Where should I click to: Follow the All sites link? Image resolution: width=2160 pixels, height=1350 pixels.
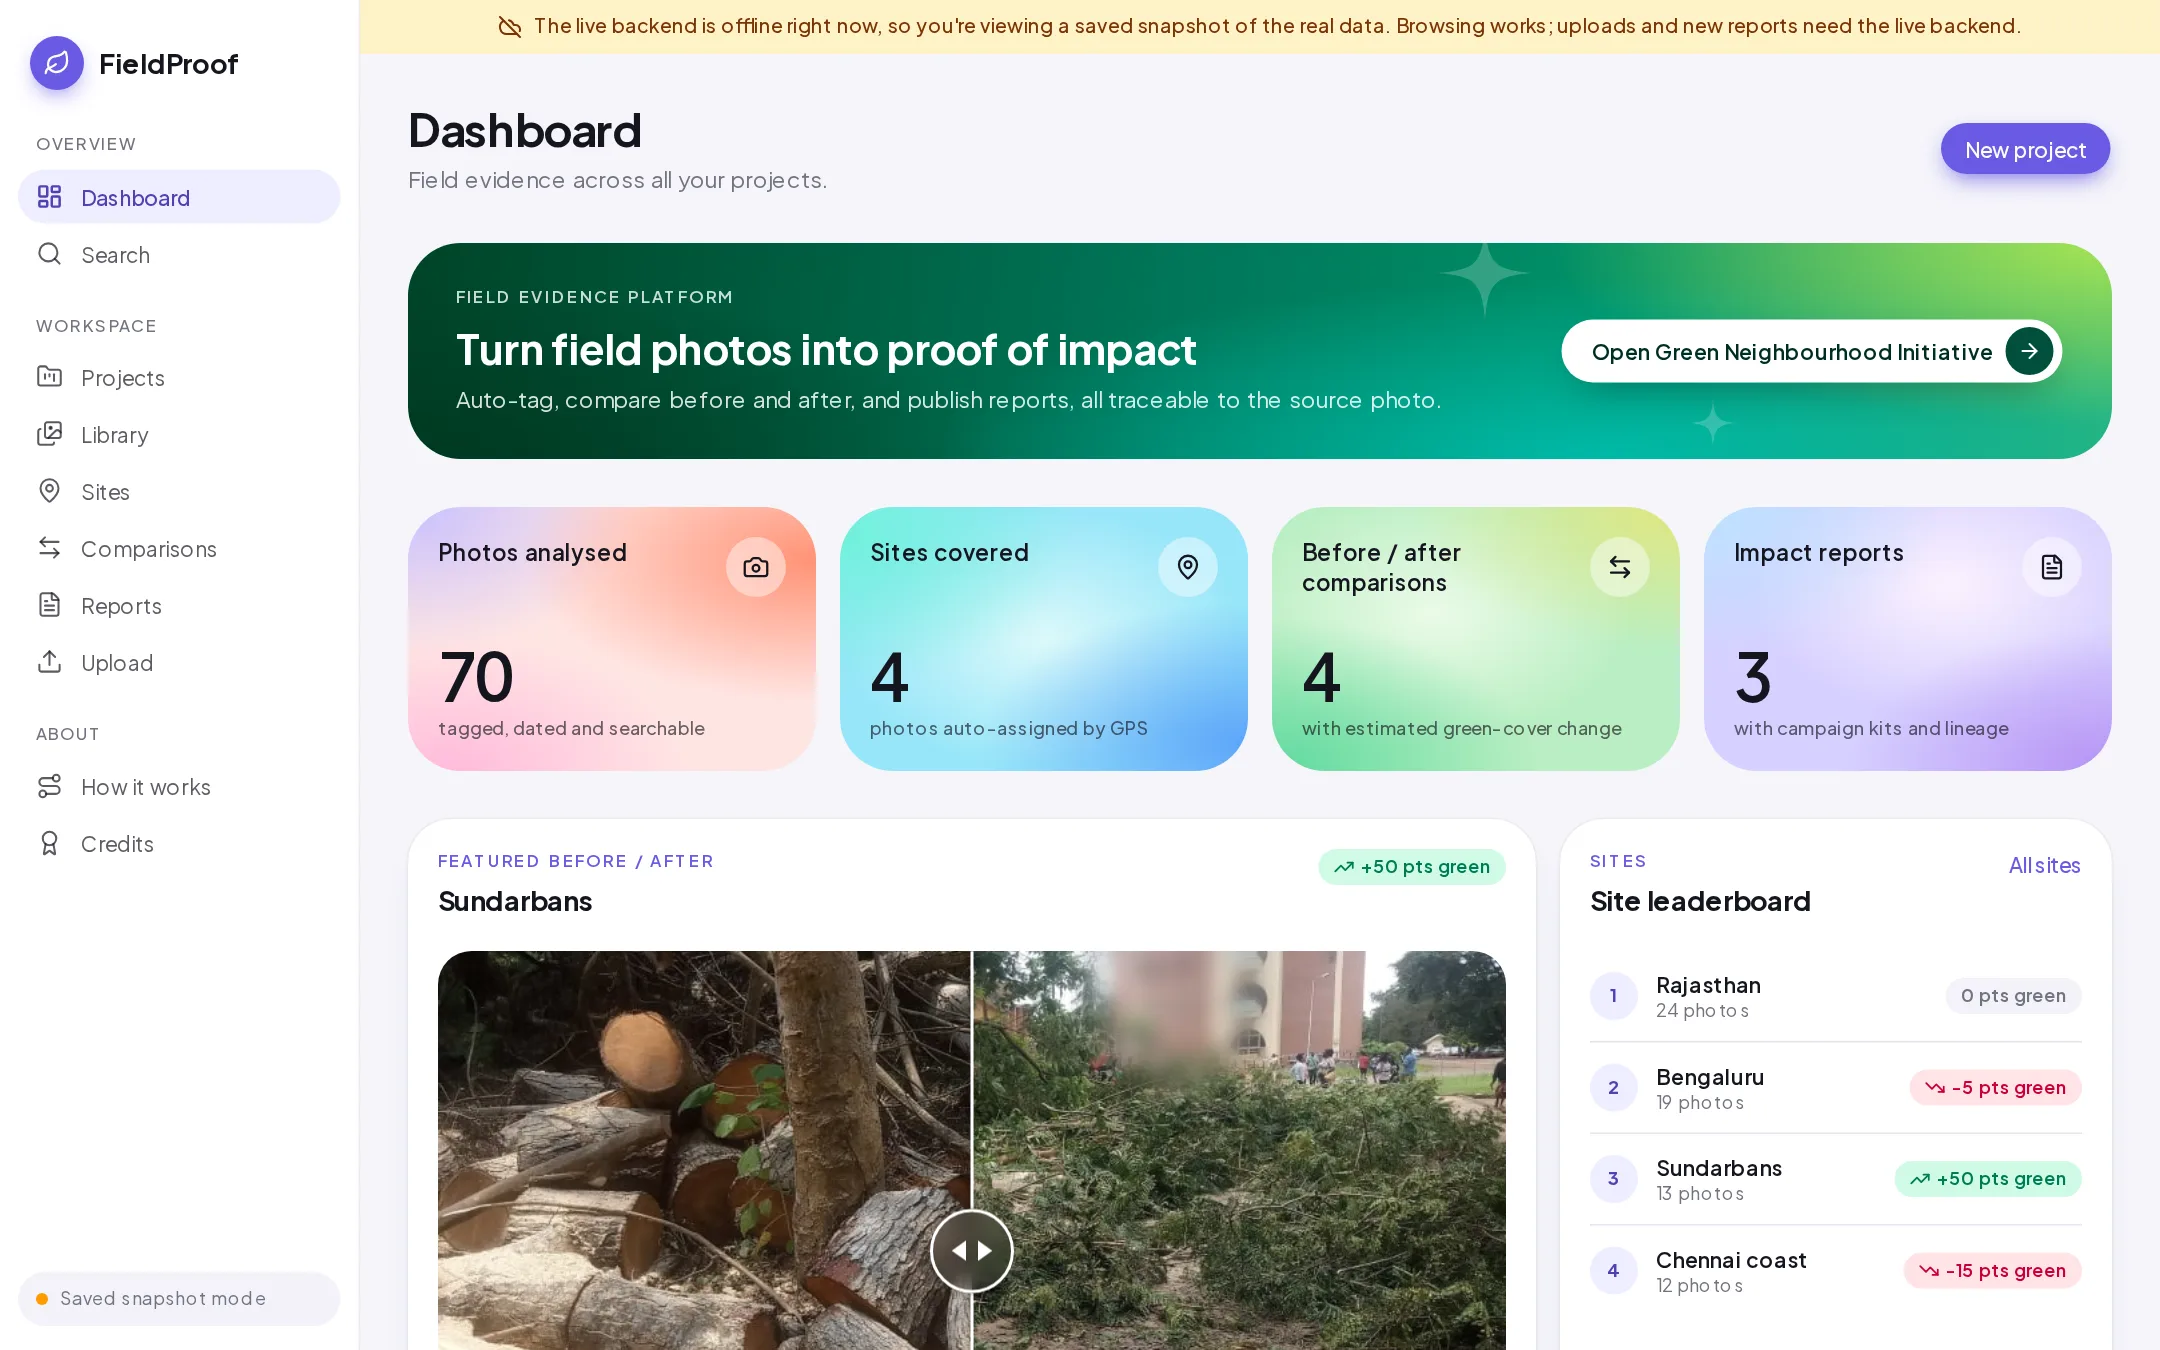[x=2044, y=865]
